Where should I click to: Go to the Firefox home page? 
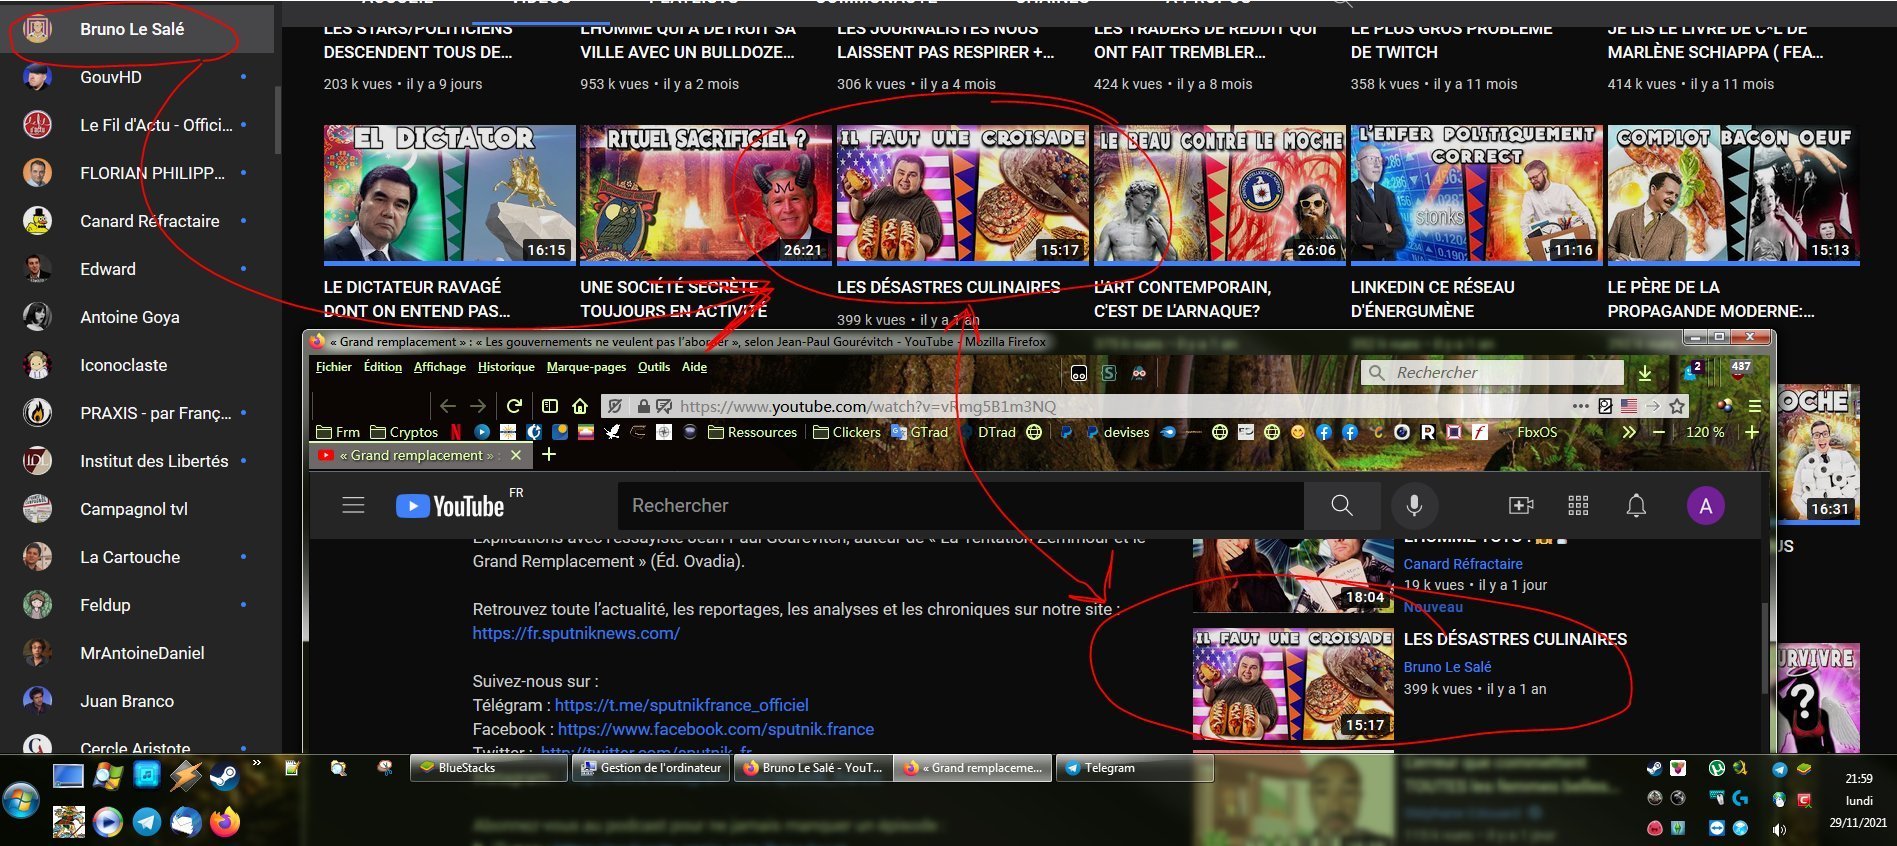tap(580, 406)
